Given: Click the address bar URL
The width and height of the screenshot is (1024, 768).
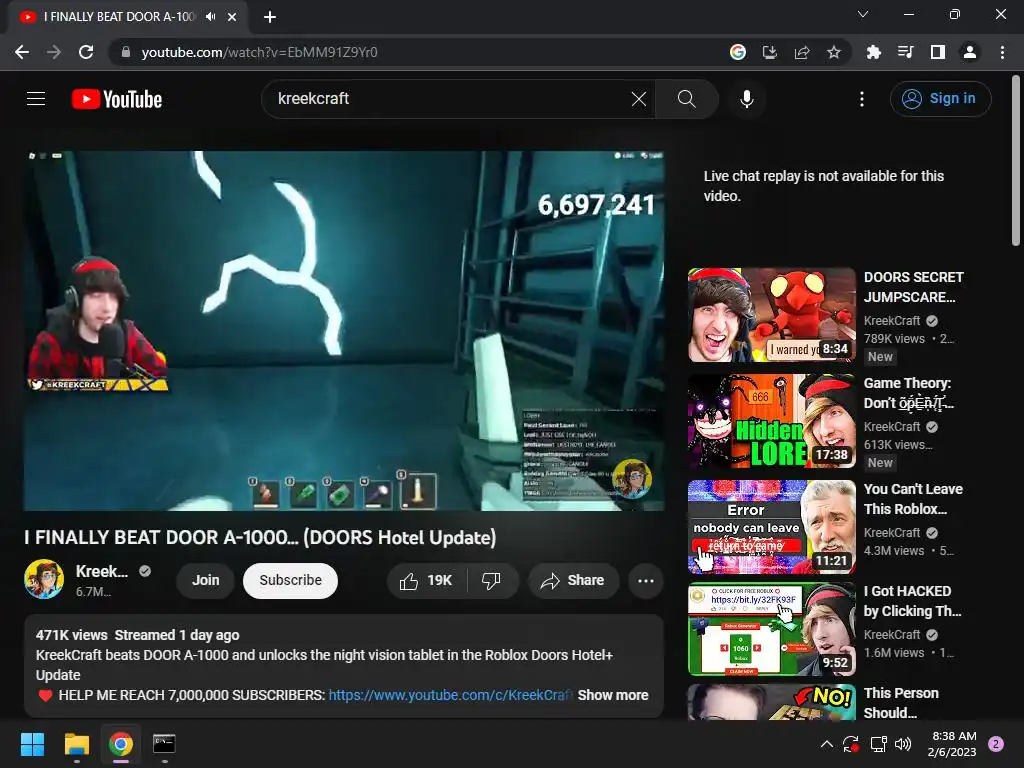Looking at the screenshot, I should pyautogui.click(x=259, y=52).
